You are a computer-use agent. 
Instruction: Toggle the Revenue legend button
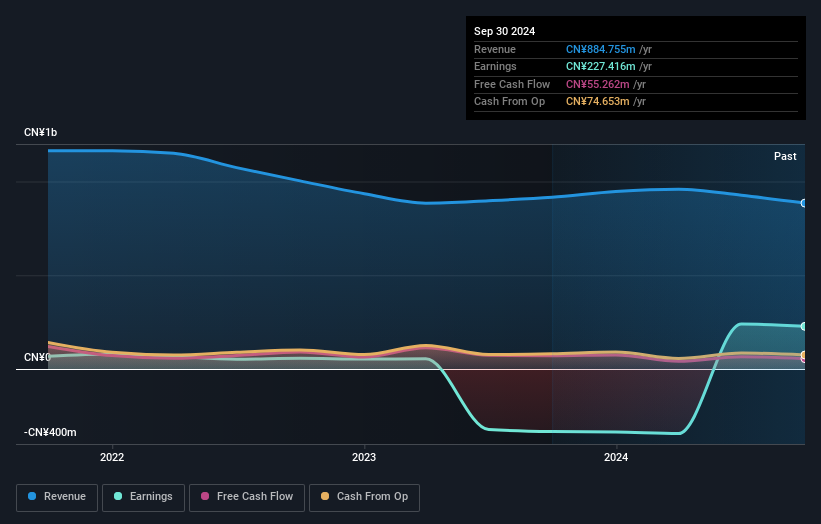pyautogui.click(x=57, y=497)
